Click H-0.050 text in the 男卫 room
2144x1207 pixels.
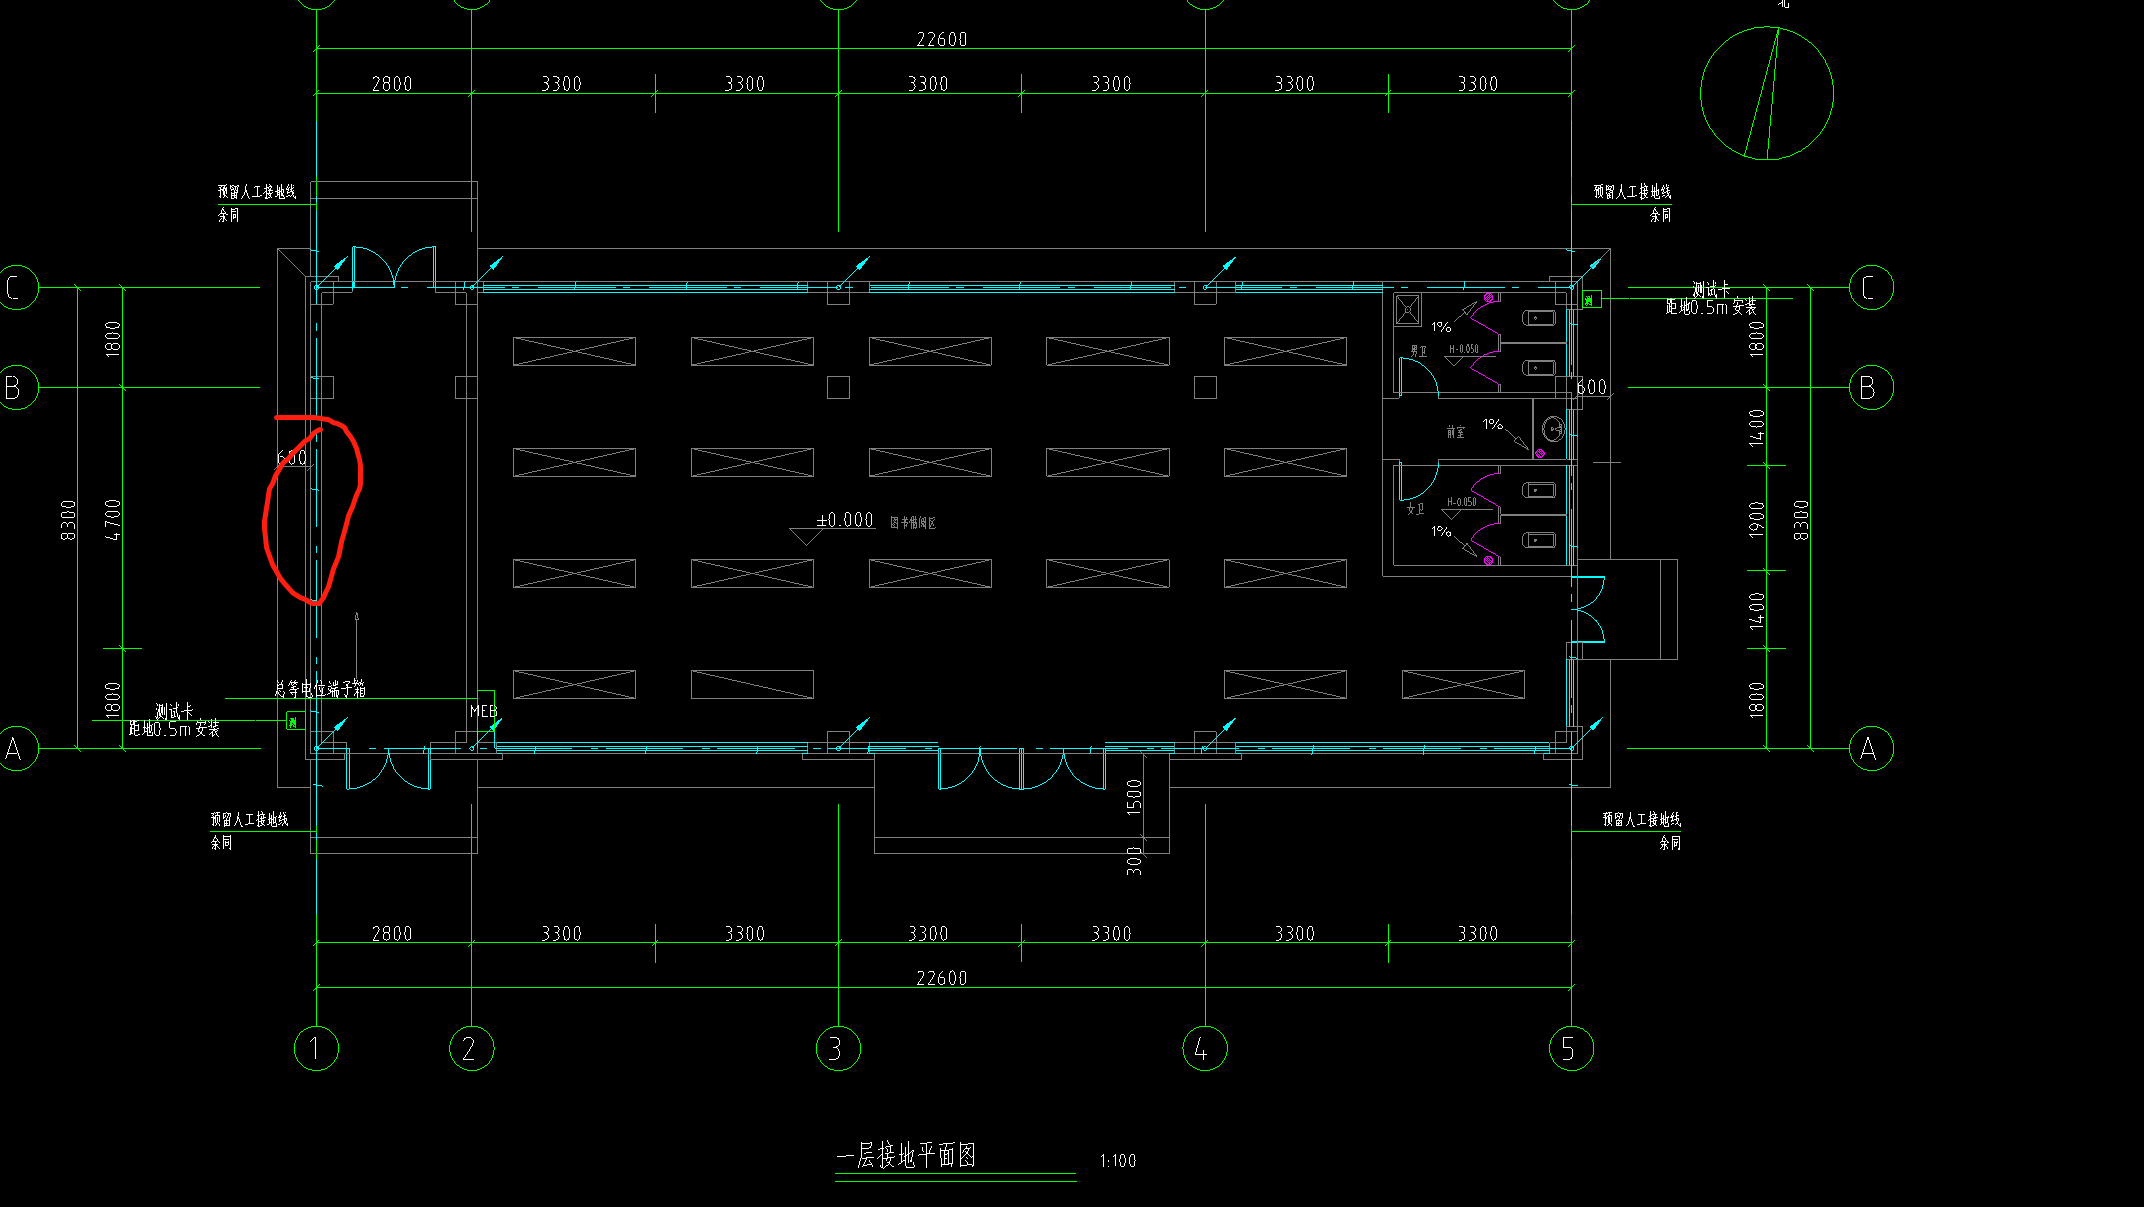(1463, 349)
